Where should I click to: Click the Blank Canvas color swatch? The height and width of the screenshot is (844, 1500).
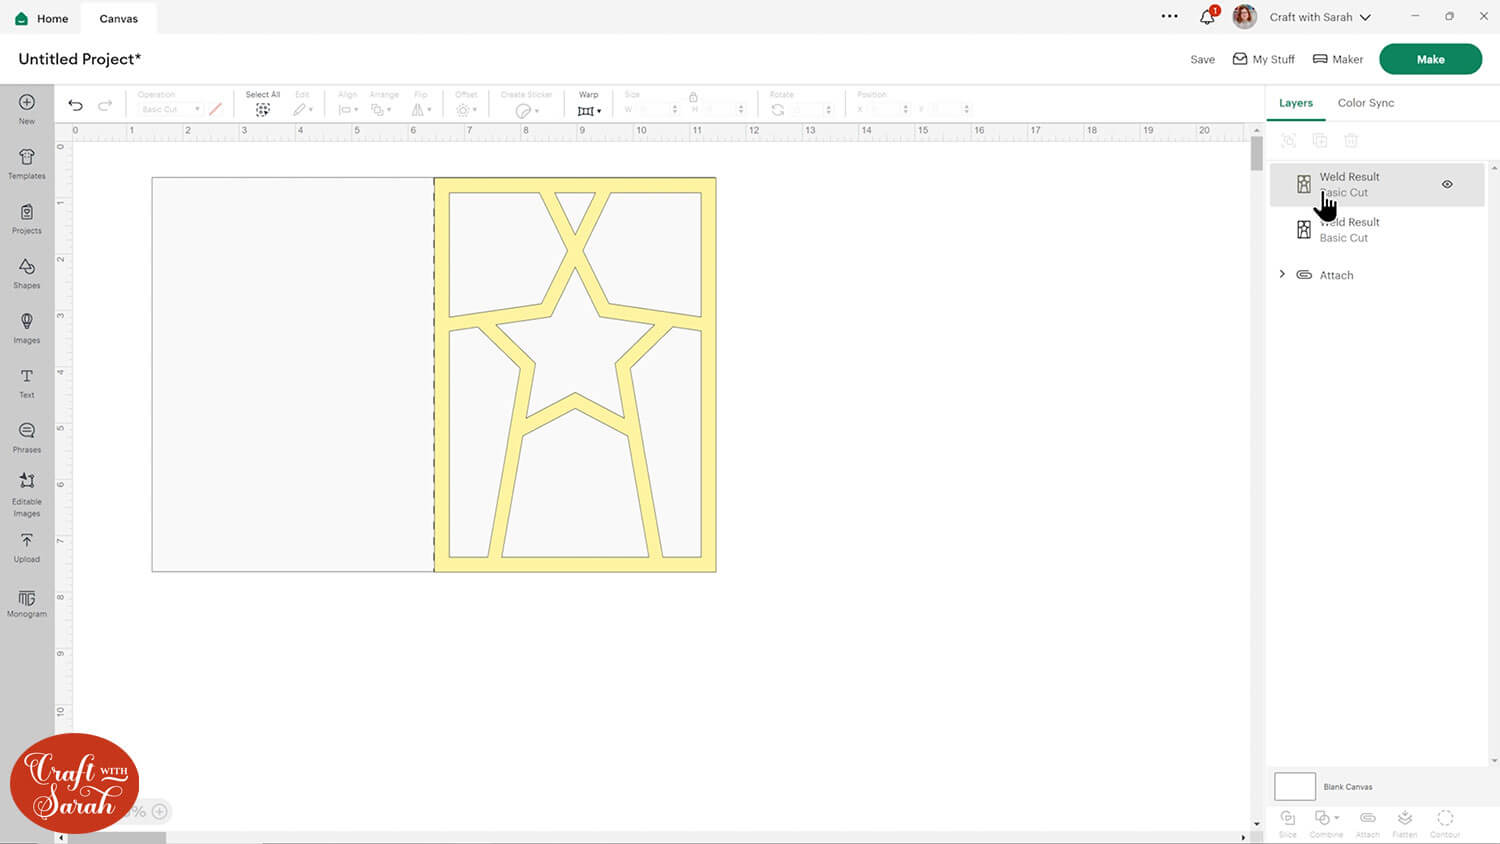tap(1294, 787)
